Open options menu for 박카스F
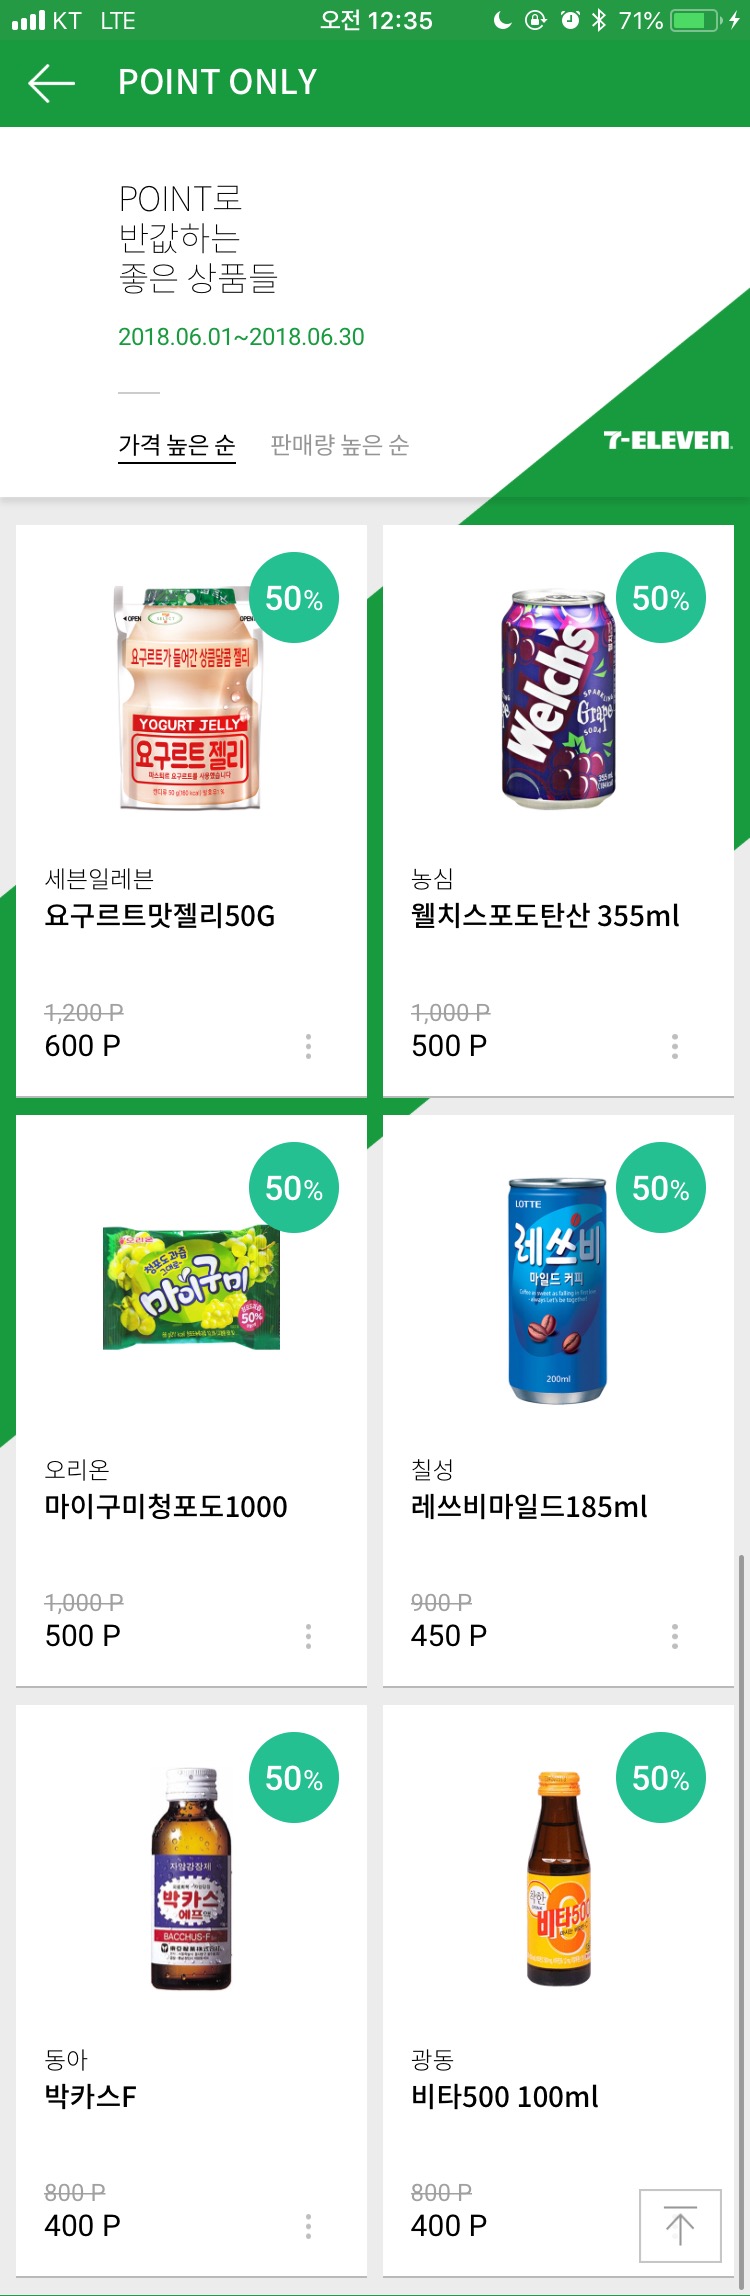This screenshot has width=750, height=2296. [308, 2226]
